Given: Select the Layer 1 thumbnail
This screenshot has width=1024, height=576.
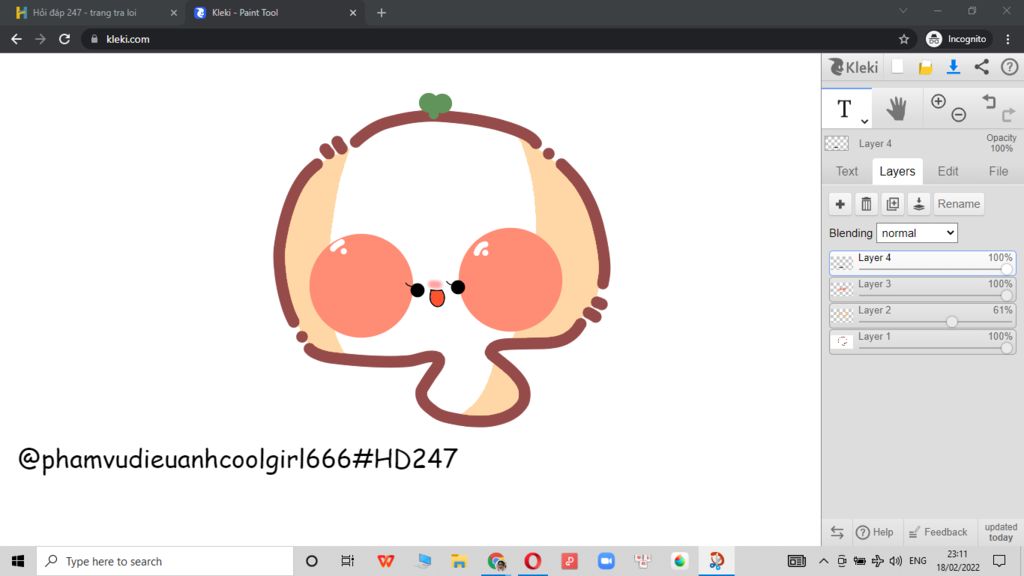Looking at the screenshot, I should pos(842,342).
